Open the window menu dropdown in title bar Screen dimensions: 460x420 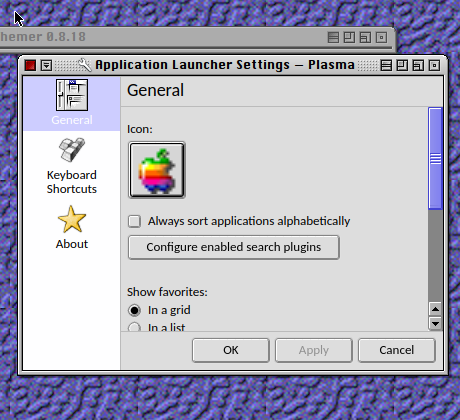tap(46, 65)
